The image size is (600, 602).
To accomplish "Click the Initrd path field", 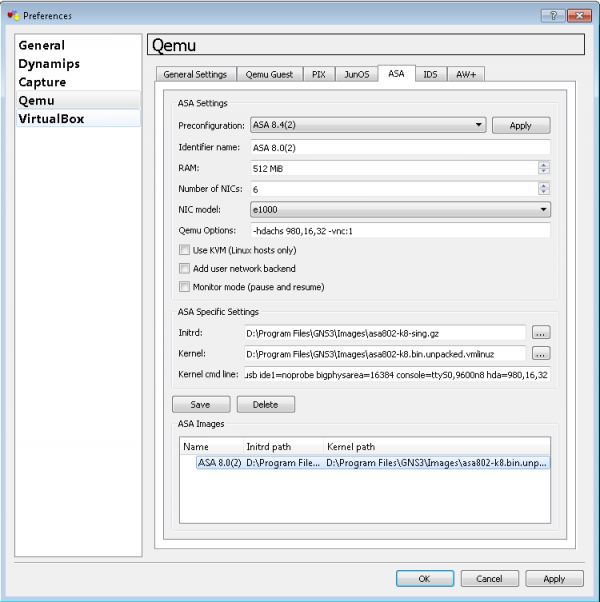I will pos(385,333).
